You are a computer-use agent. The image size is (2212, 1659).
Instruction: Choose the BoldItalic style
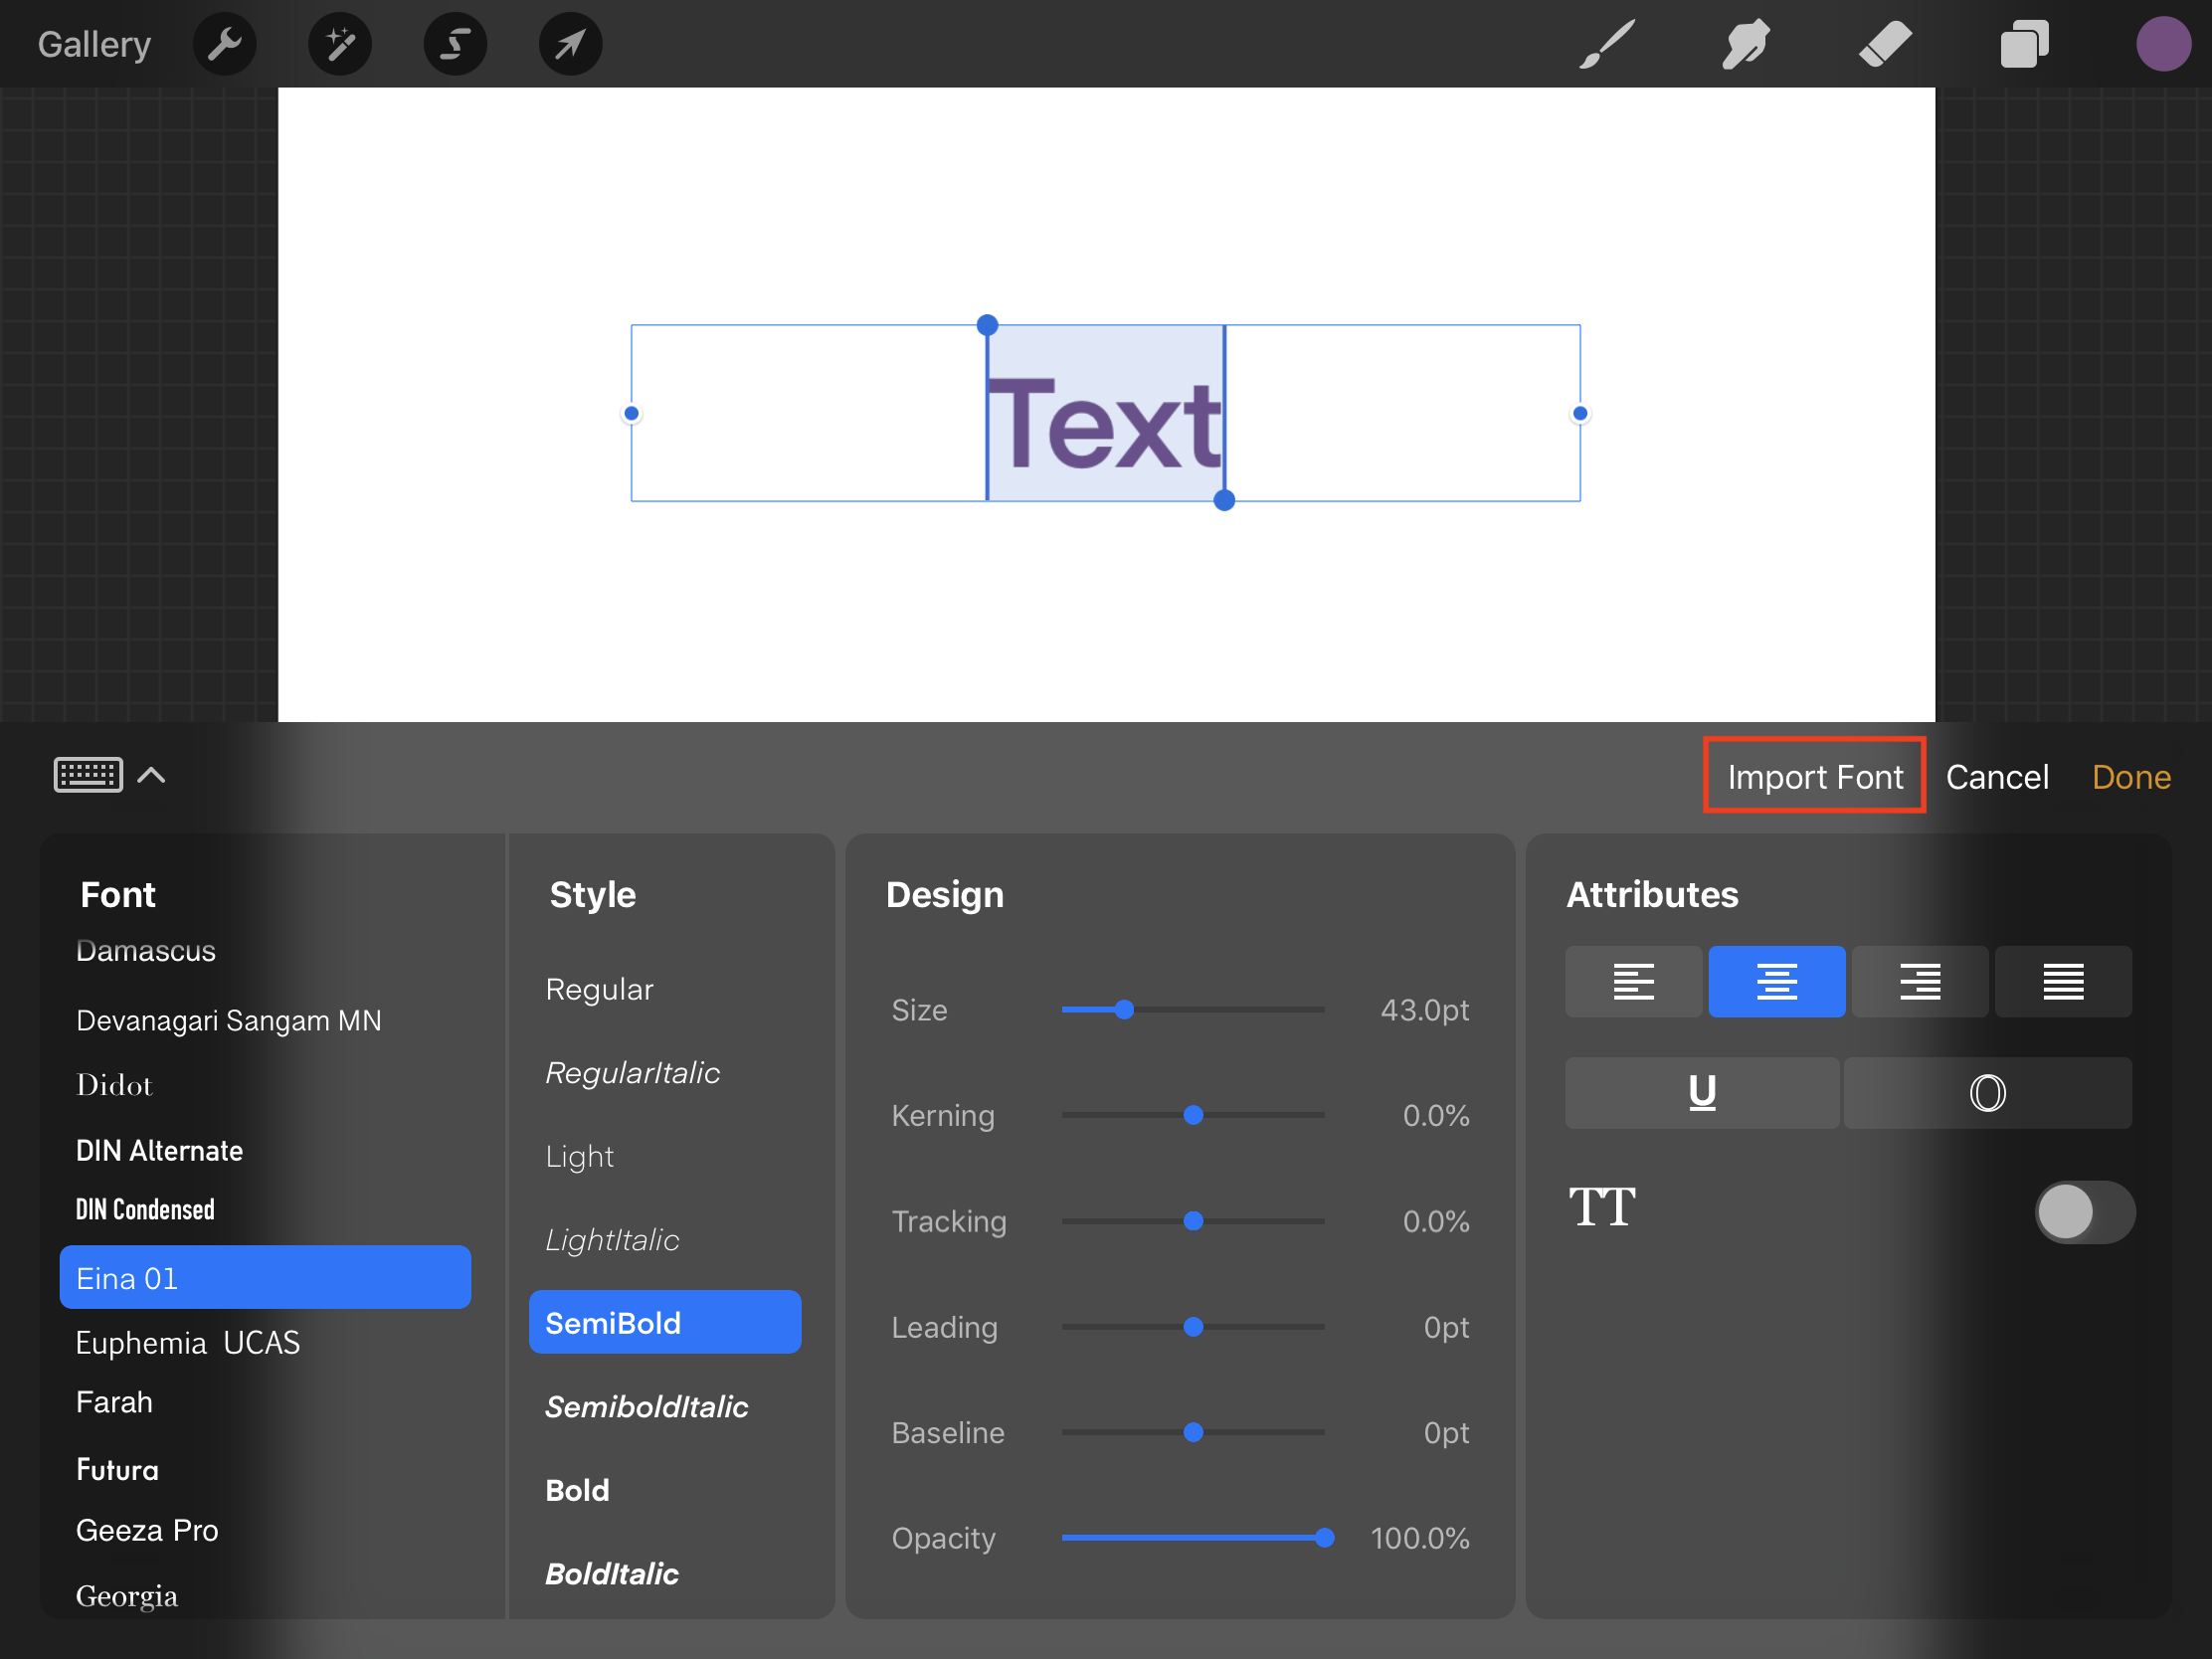612,1574
